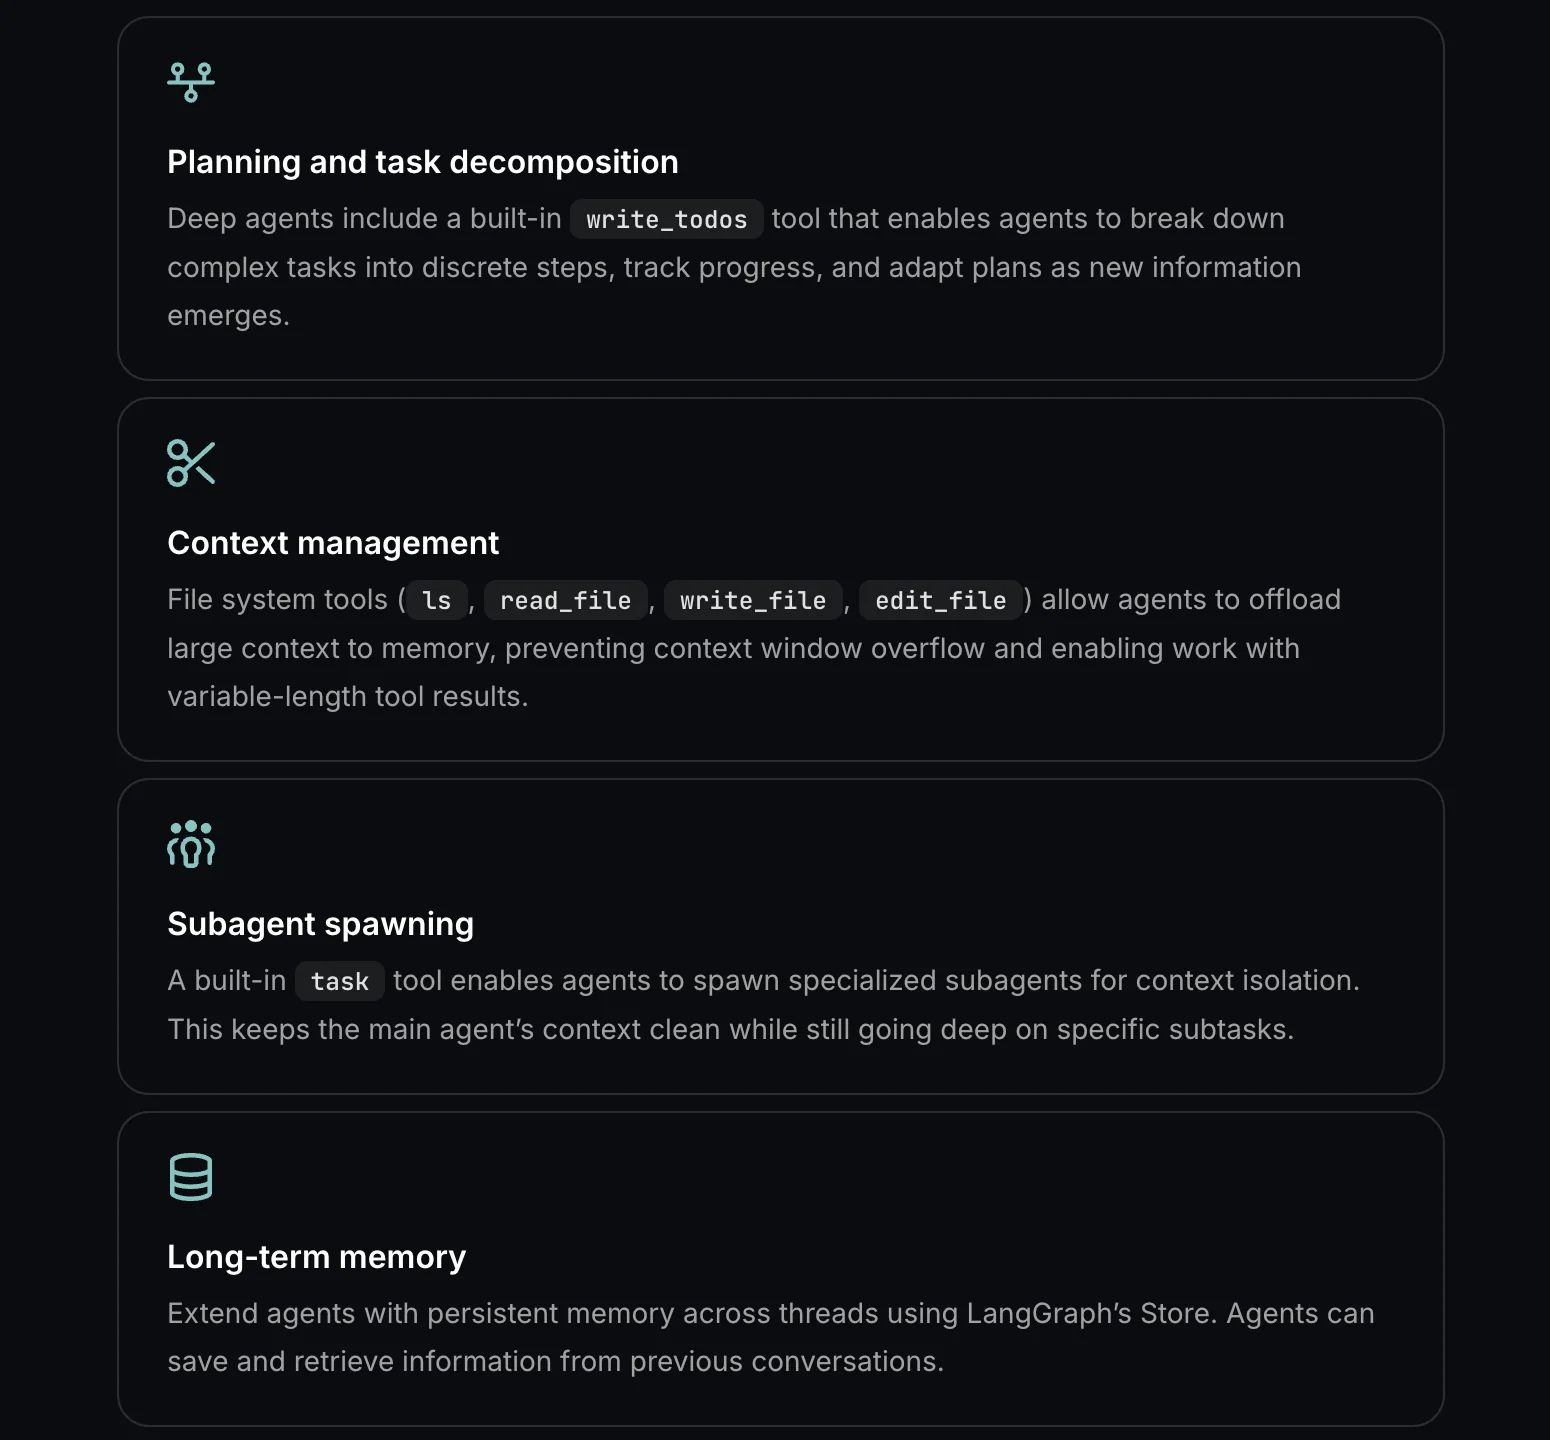Open the Subagent spawning card title
The image size is (1550, 1440).
point(320,924)
